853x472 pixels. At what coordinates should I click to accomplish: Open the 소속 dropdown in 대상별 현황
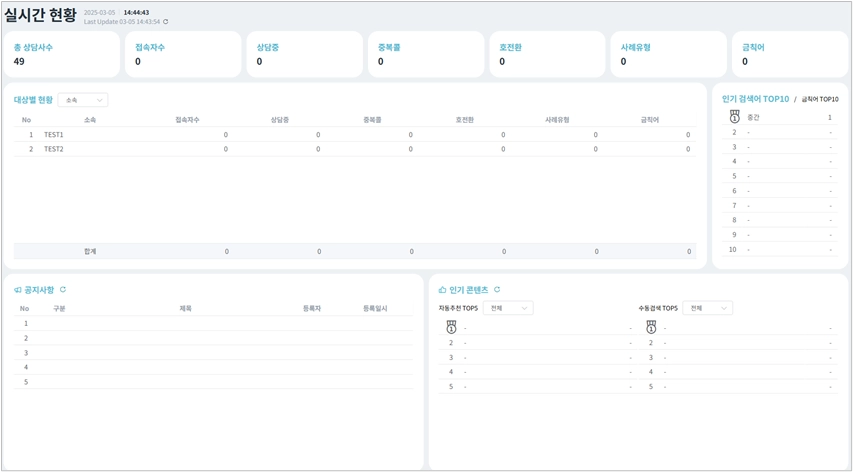83,100
